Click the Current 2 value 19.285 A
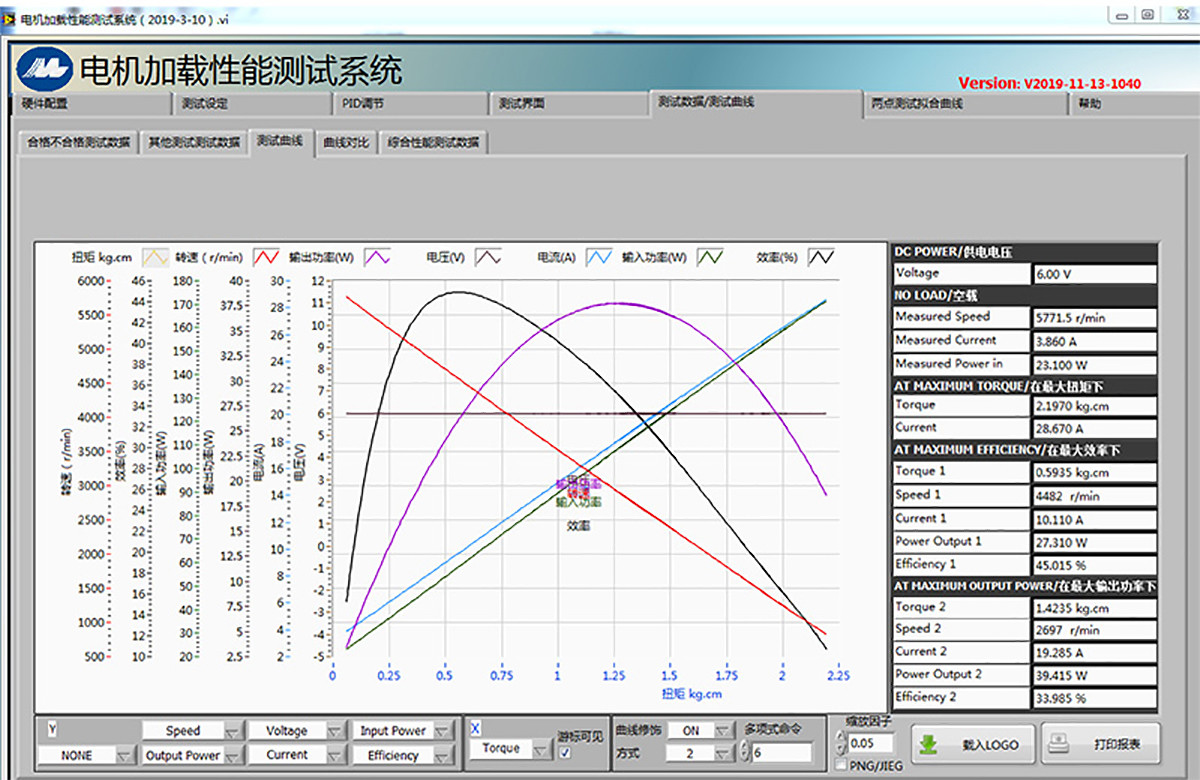This screenshot has width=1200, height=780. [x=1094, y=653]
